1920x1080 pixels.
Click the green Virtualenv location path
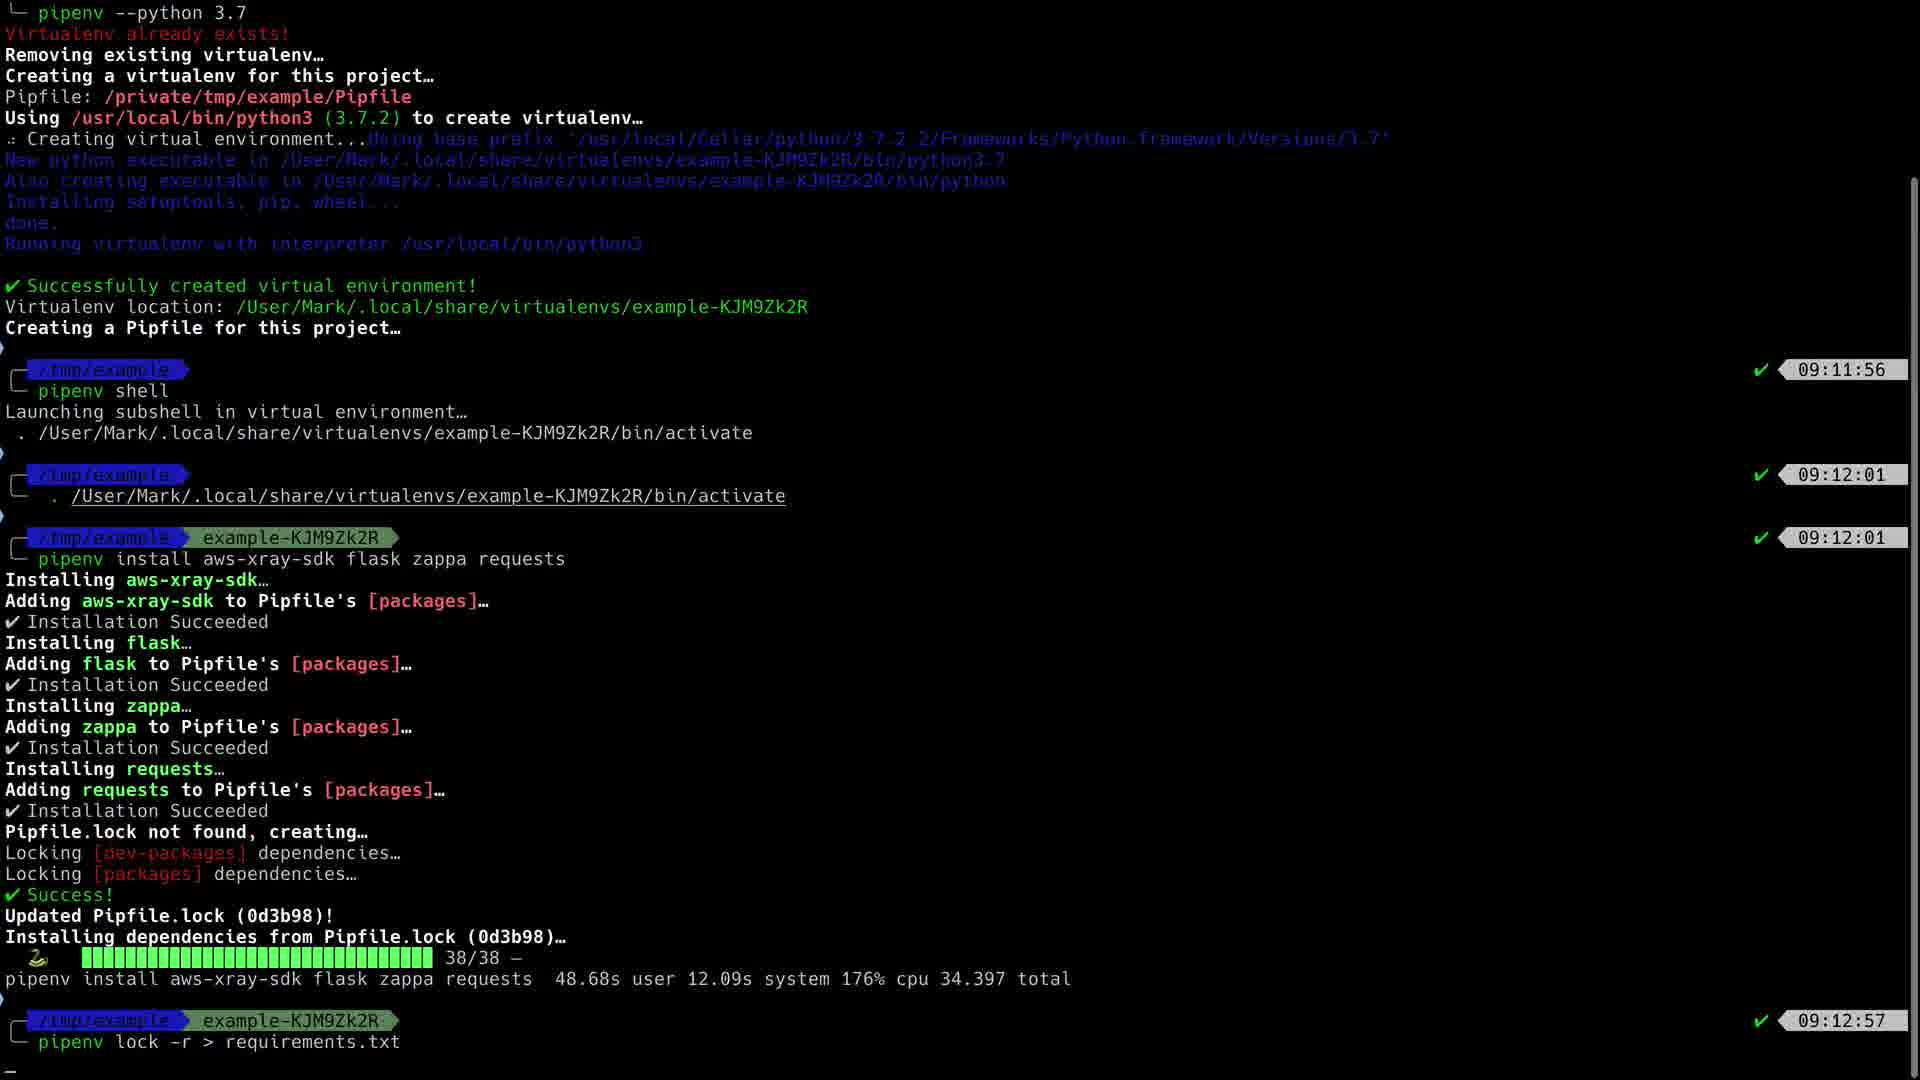[521, 307]
